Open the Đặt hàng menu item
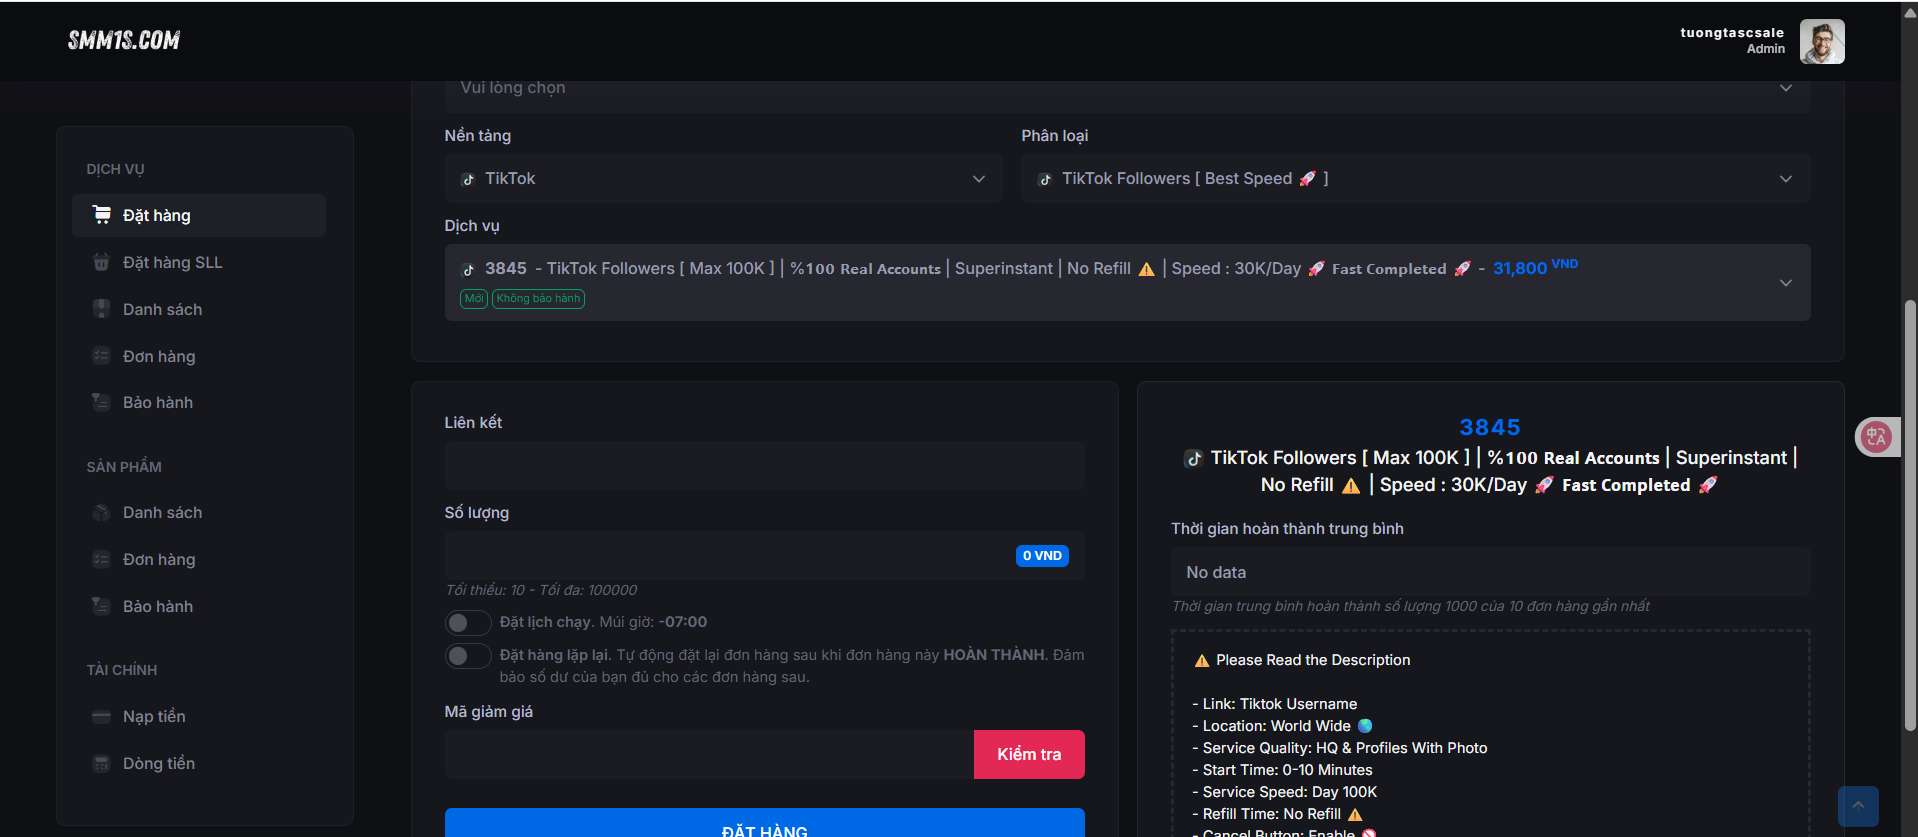The width and height of the screenshot is (1918, 837). (x=199, y=215)
